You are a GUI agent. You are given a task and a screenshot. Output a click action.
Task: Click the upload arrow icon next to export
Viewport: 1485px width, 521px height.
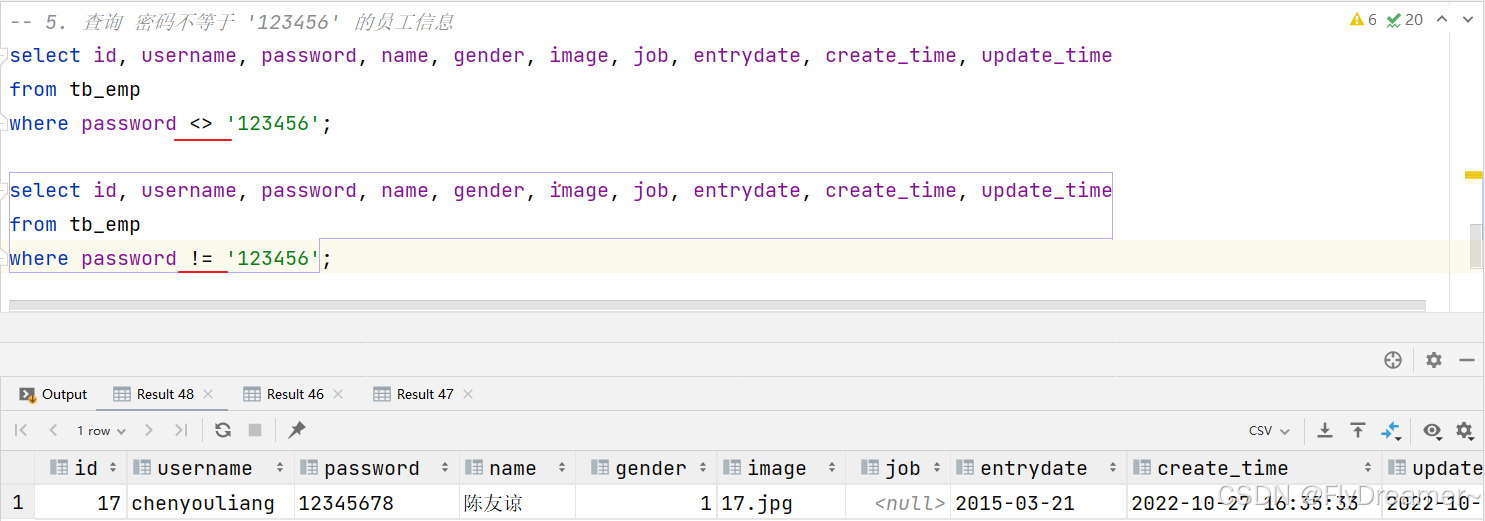(x=1357, y=430)
